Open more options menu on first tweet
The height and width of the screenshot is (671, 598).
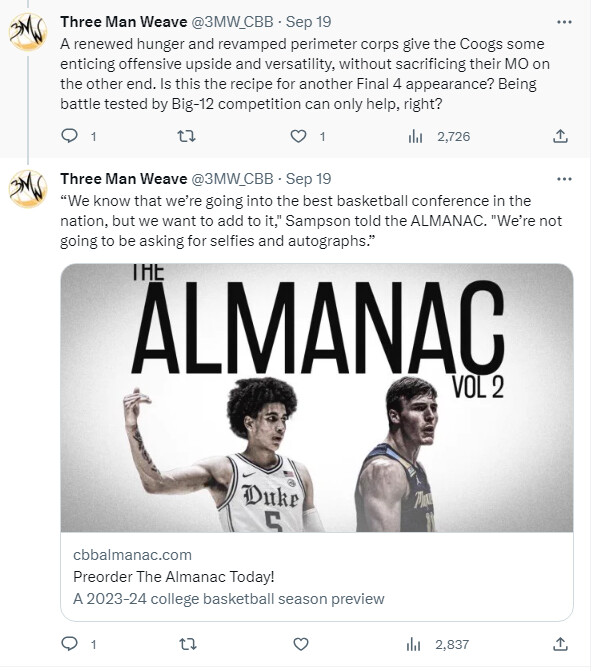tap(564, 22)
